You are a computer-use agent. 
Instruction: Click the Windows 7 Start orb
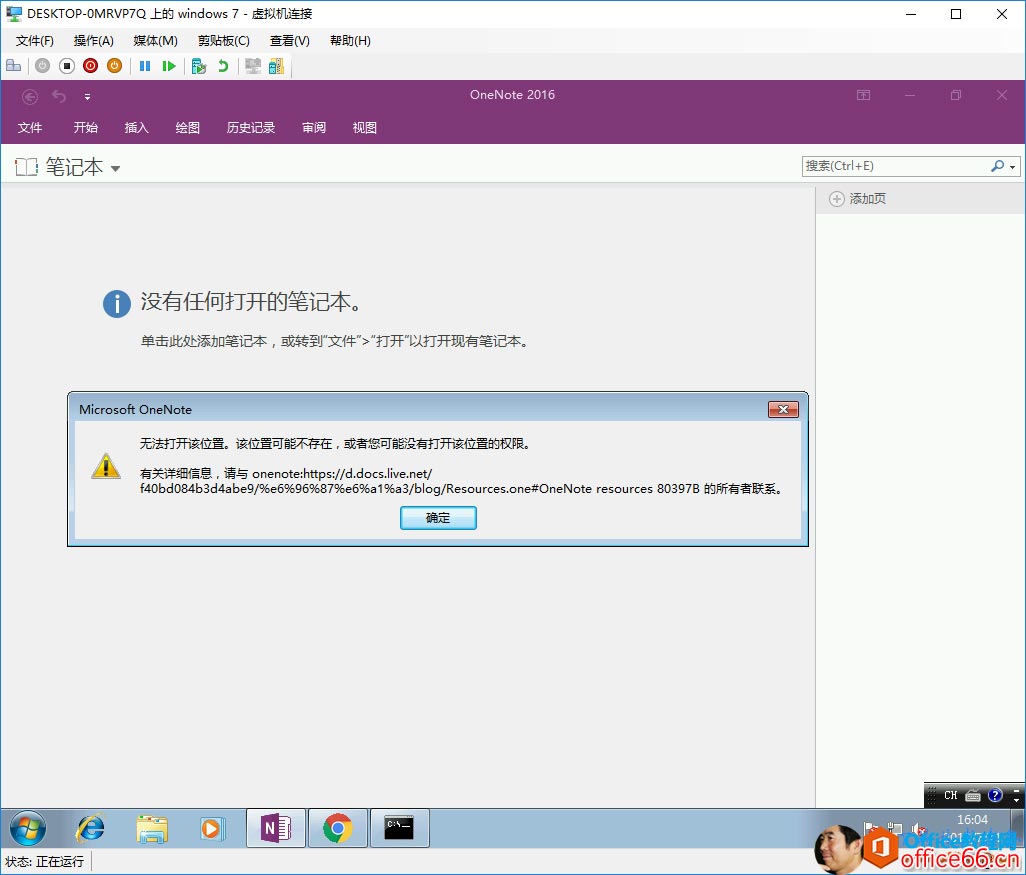28,828
